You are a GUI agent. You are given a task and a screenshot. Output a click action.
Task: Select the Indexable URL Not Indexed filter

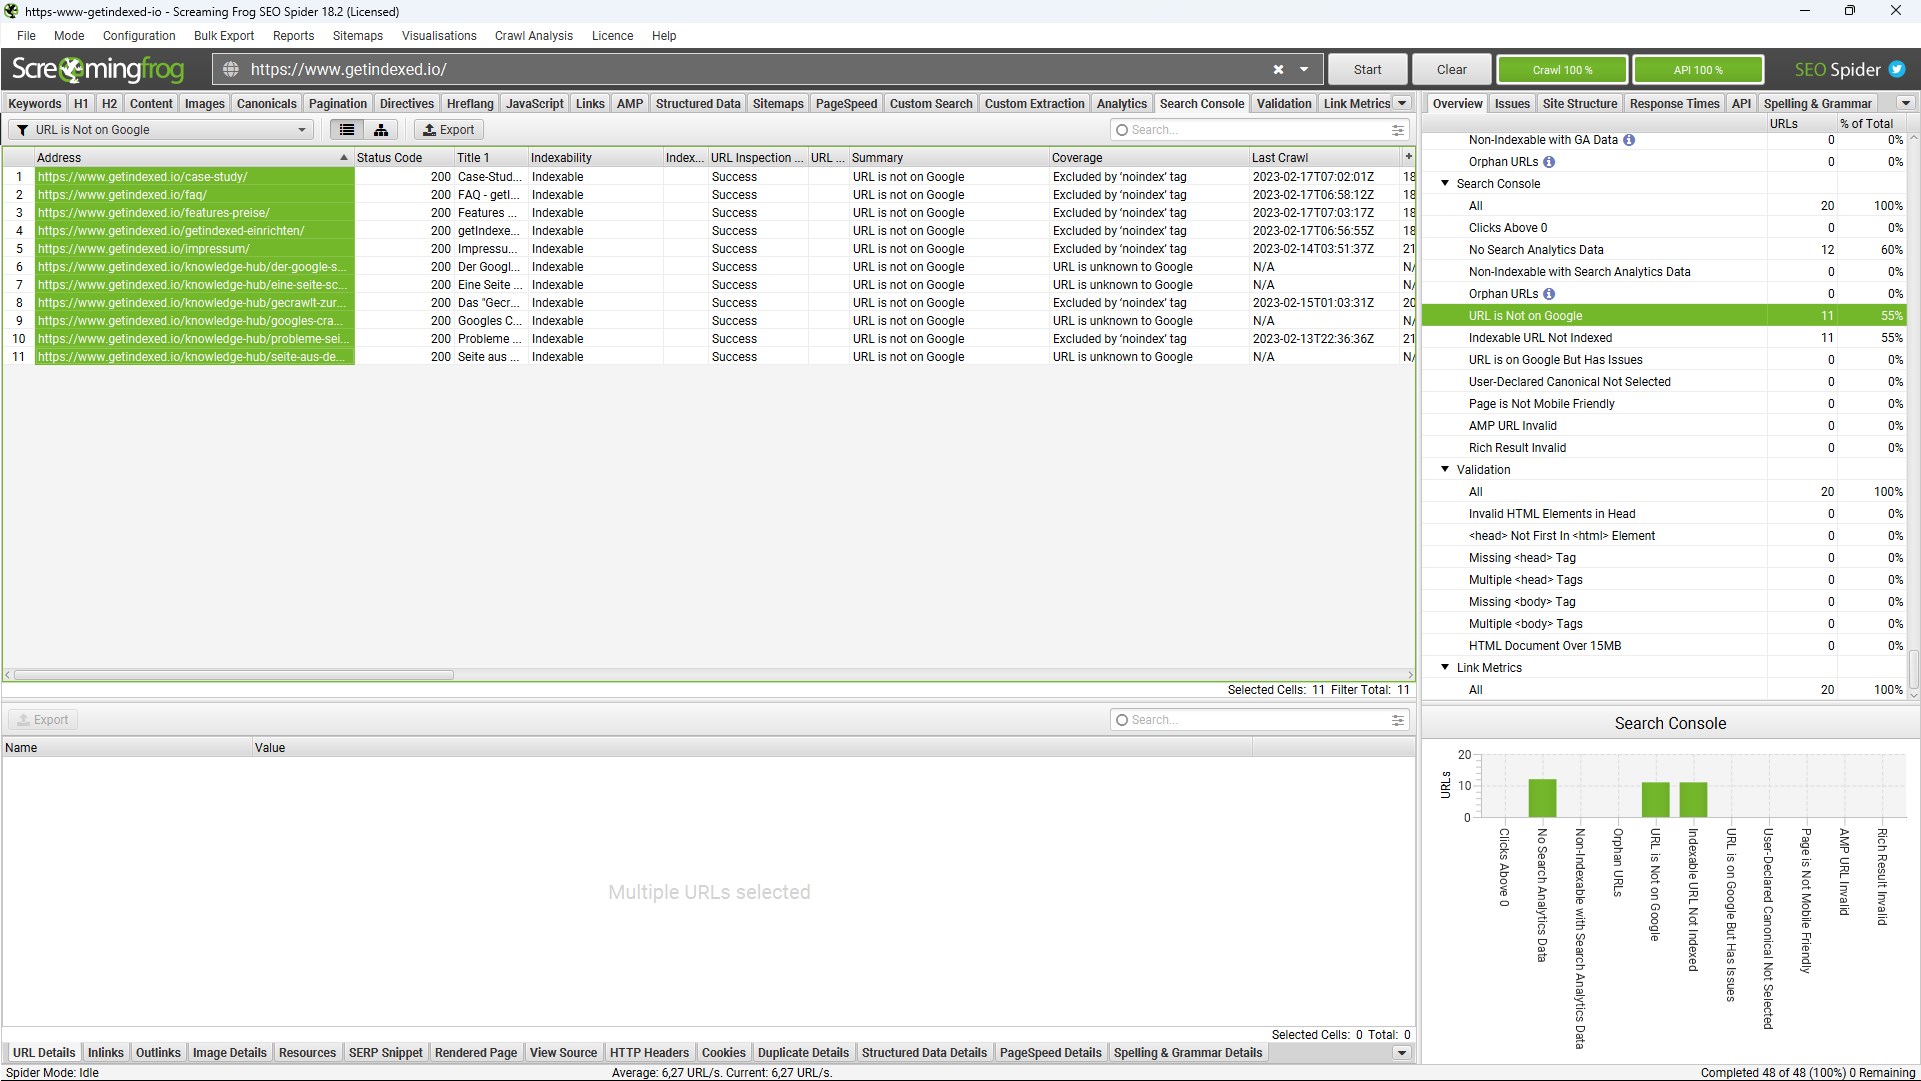[1663, 338]
